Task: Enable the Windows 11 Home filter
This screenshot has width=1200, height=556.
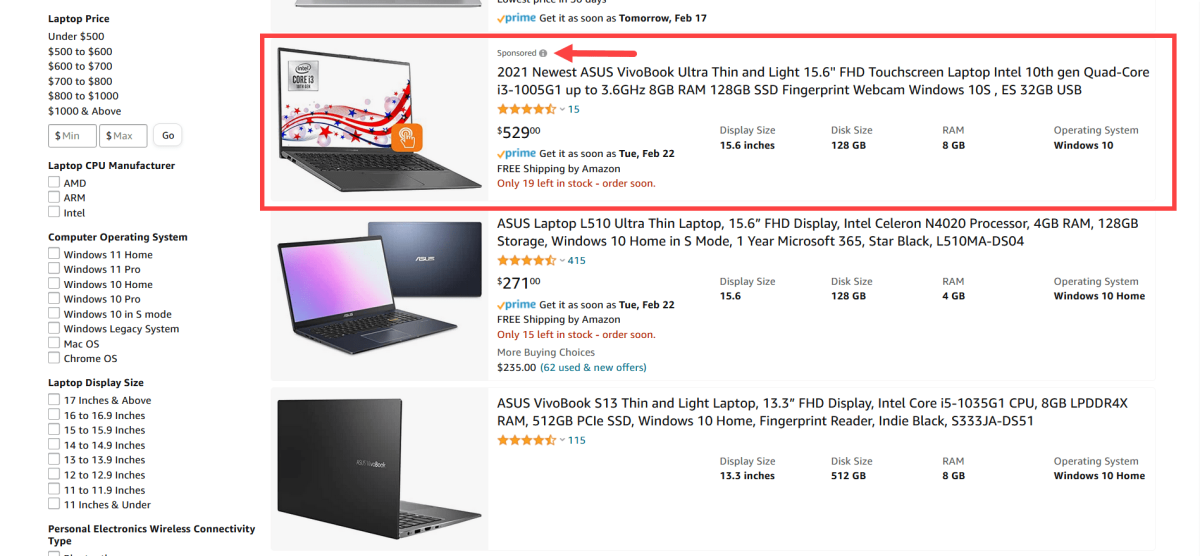Action: [x=54, y=254]
